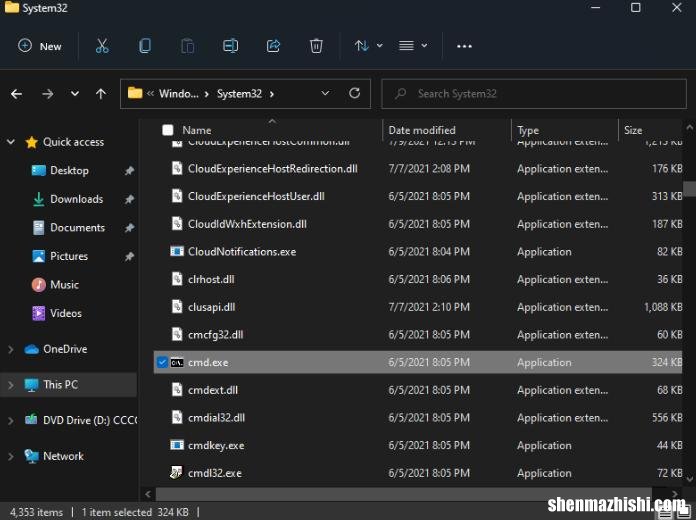Open the Sort options dropdown

coord(368,46)
